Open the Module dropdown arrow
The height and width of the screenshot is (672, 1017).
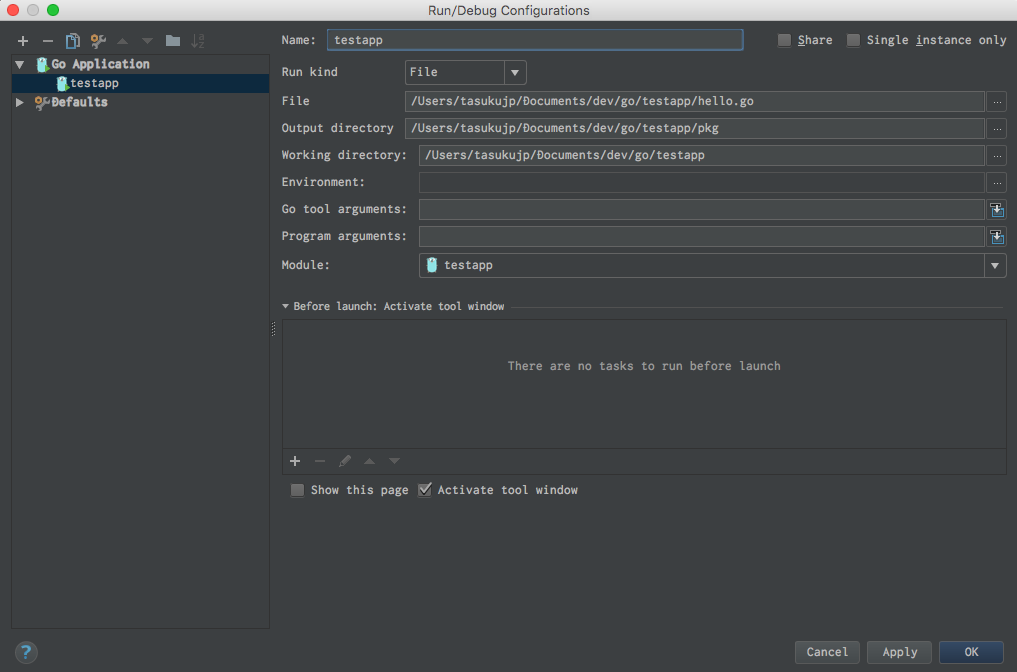click(x=995, y=265)
